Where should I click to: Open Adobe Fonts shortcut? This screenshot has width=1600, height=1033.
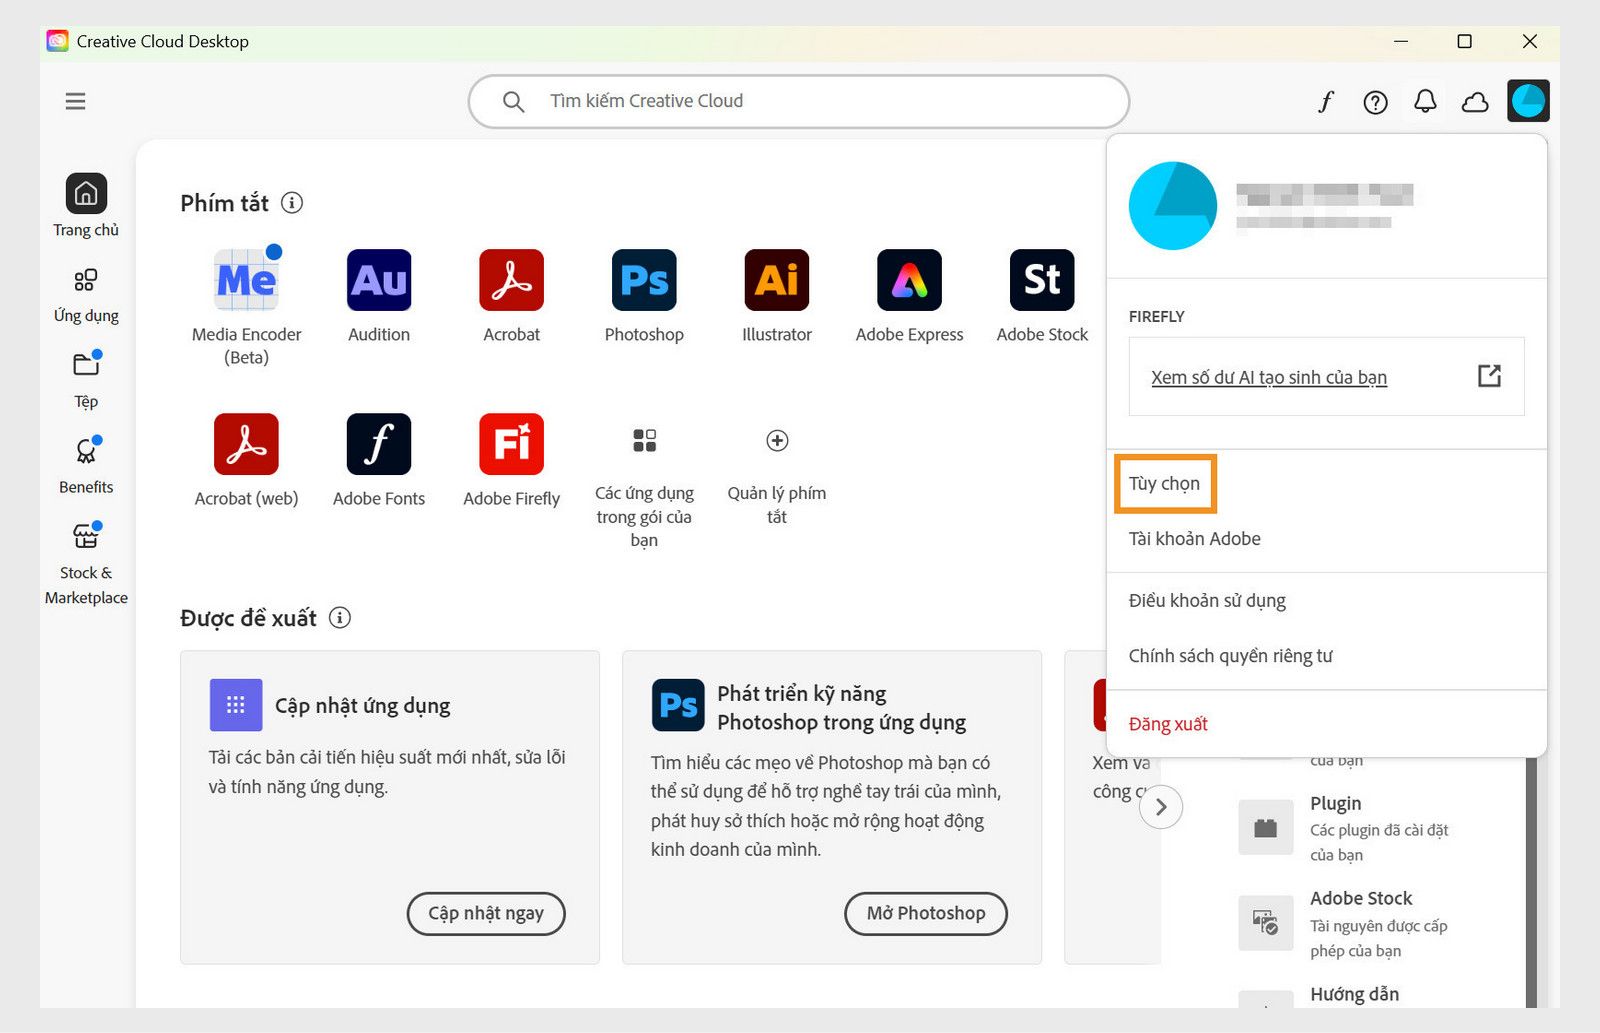click(x=378, y=443)
